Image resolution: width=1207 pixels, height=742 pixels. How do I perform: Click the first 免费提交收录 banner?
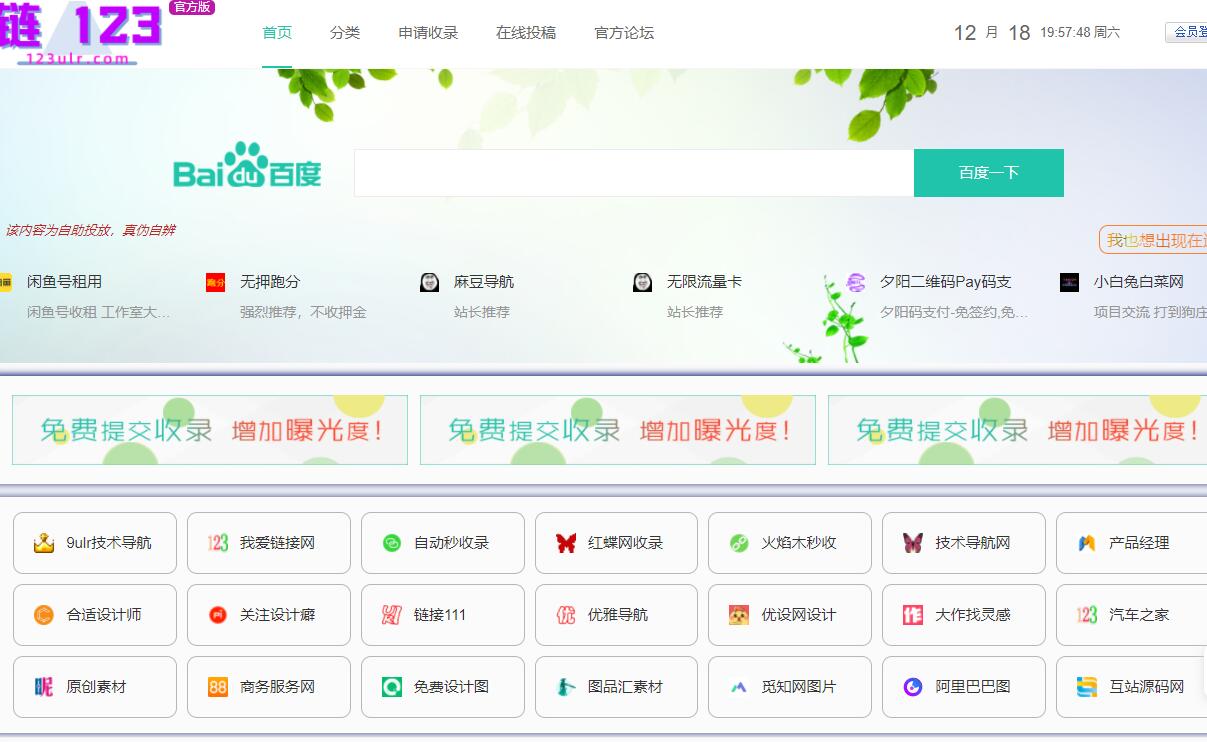pyautogui.click(x=210, y=430)
